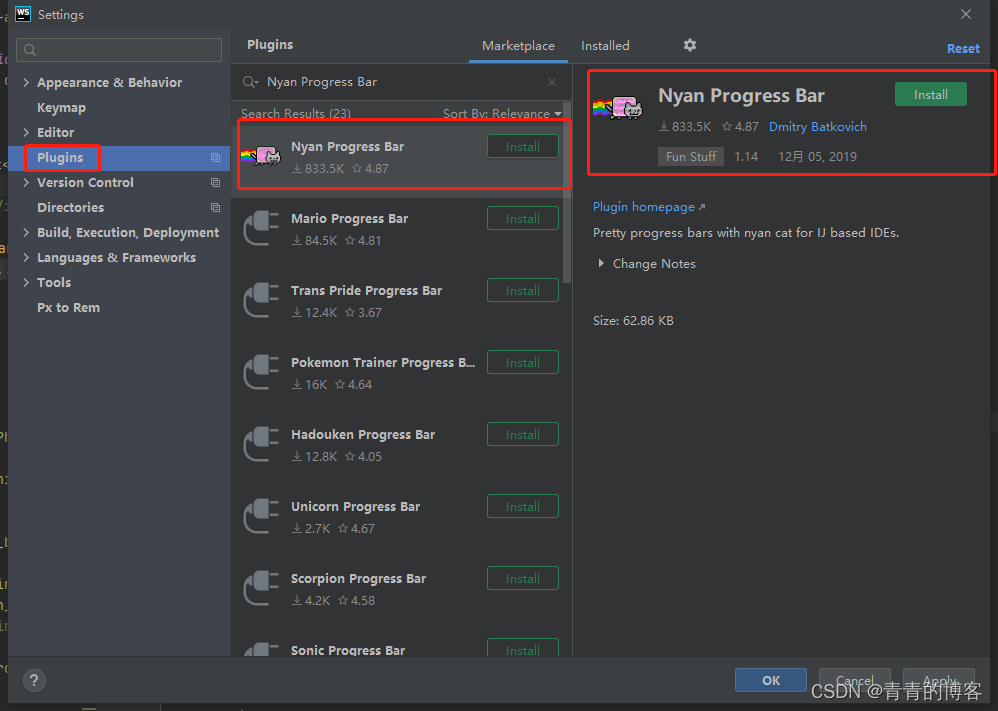Select Sonic Progress Bar result title
Image resolution: width=998 pixels, height=711 pixels.
point(348,650)
